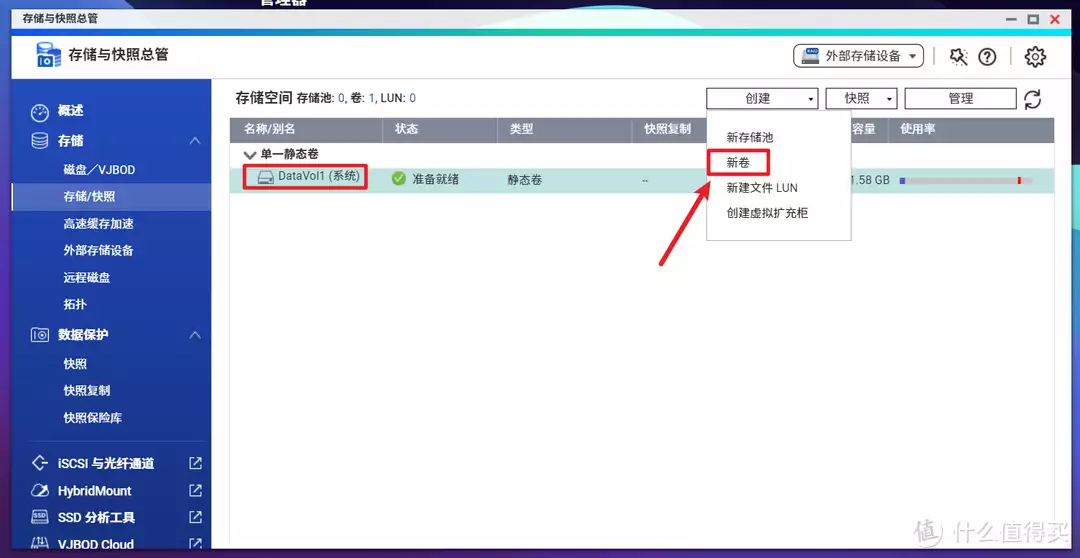This screenshot has width=1080, height=558.
Task: Refresh the storage space list
Action: [1032, 99]
